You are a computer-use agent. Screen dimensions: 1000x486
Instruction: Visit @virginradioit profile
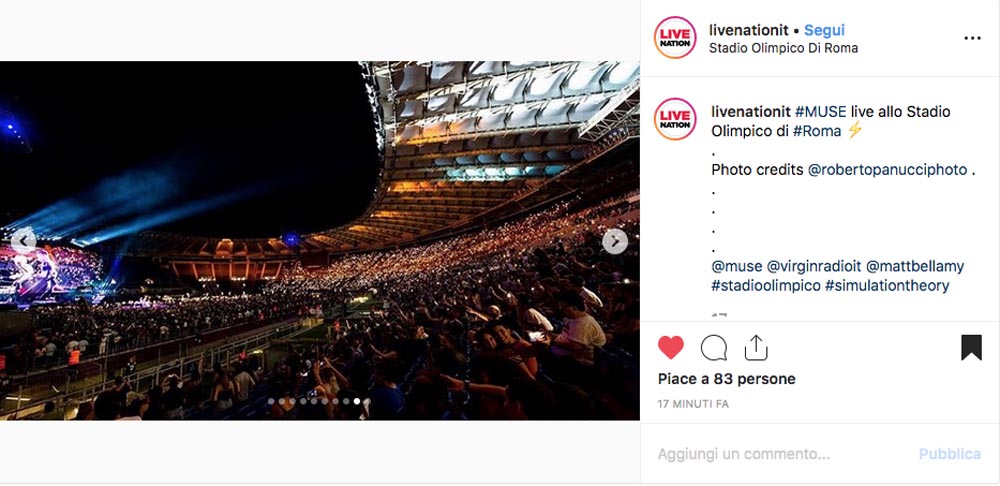814,266
